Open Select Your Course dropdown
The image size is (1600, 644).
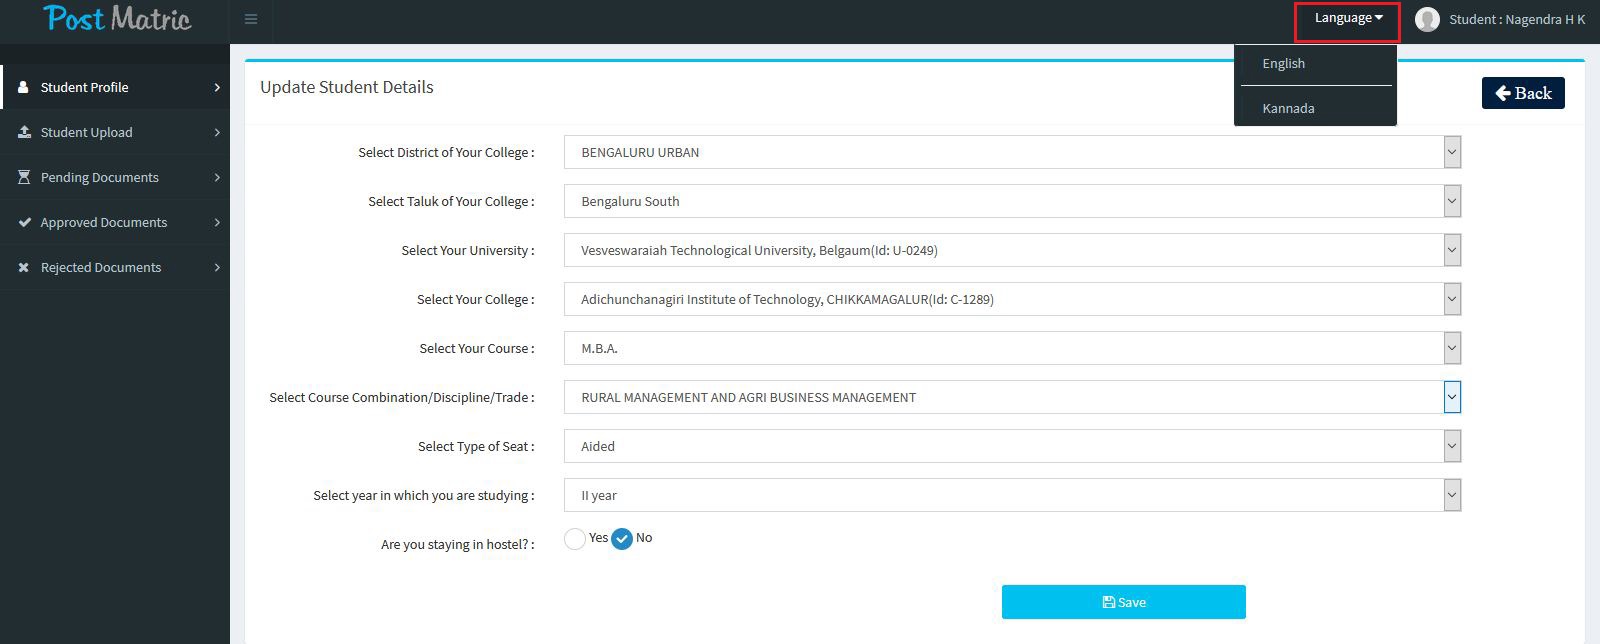[1012, 348]
